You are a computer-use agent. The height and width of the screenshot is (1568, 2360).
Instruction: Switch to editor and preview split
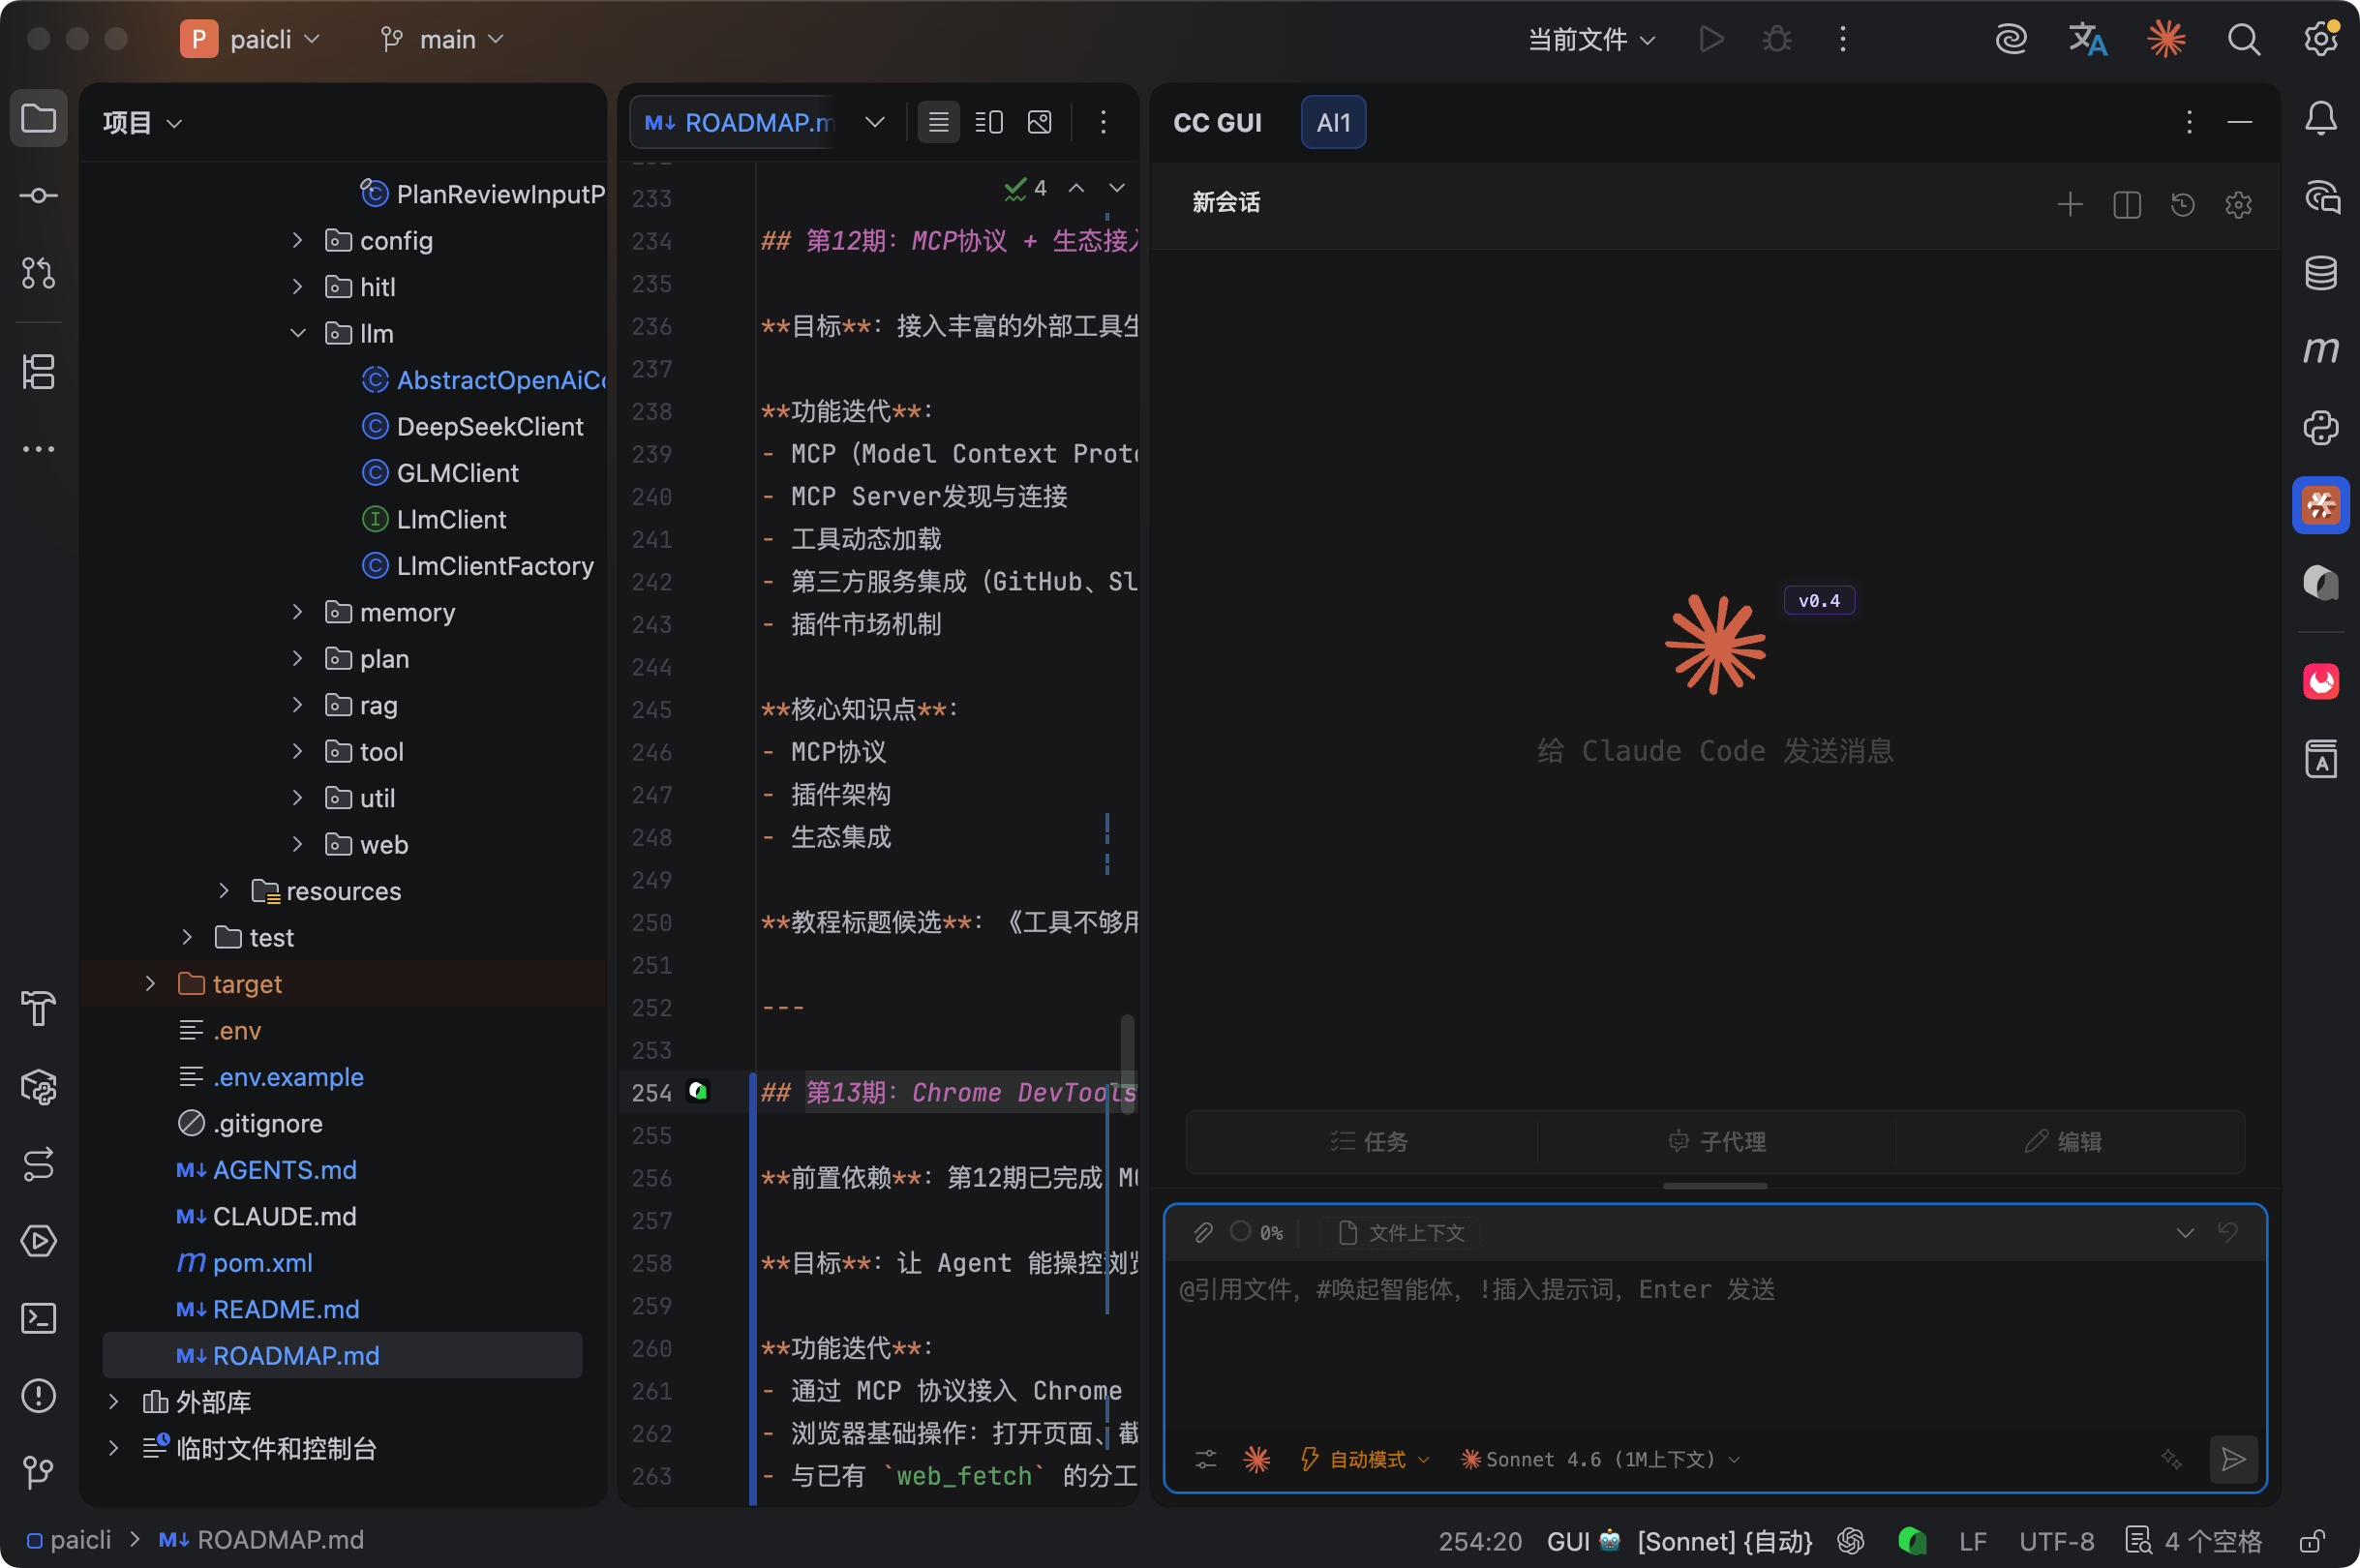988,122
